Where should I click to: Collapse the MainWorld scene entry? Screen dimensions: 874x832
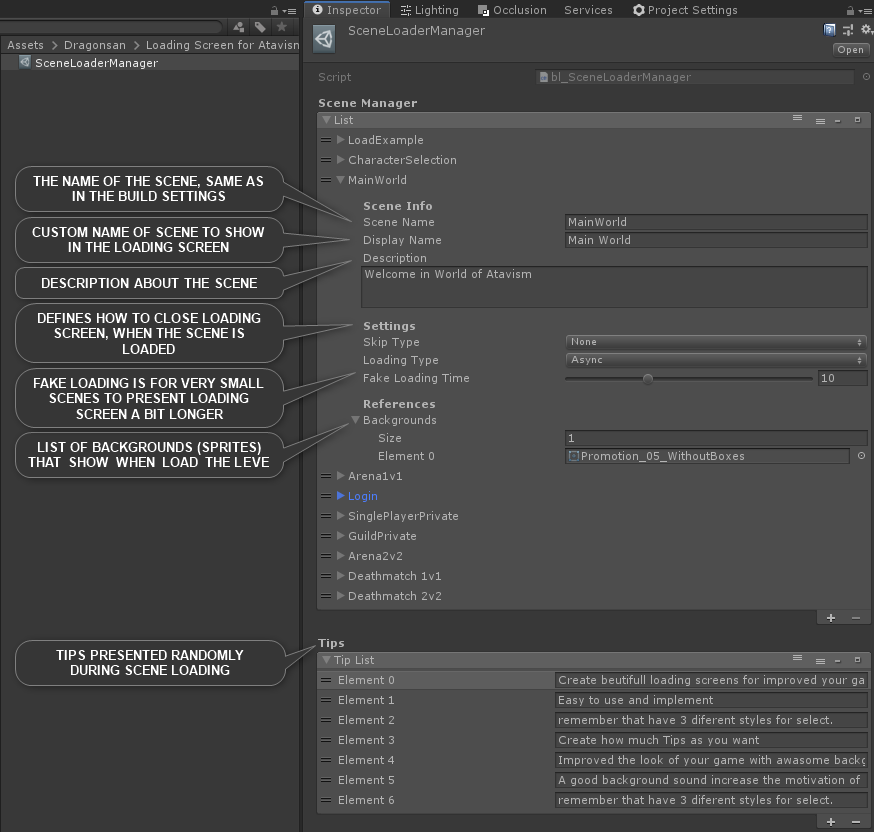(x=341, y=180)
